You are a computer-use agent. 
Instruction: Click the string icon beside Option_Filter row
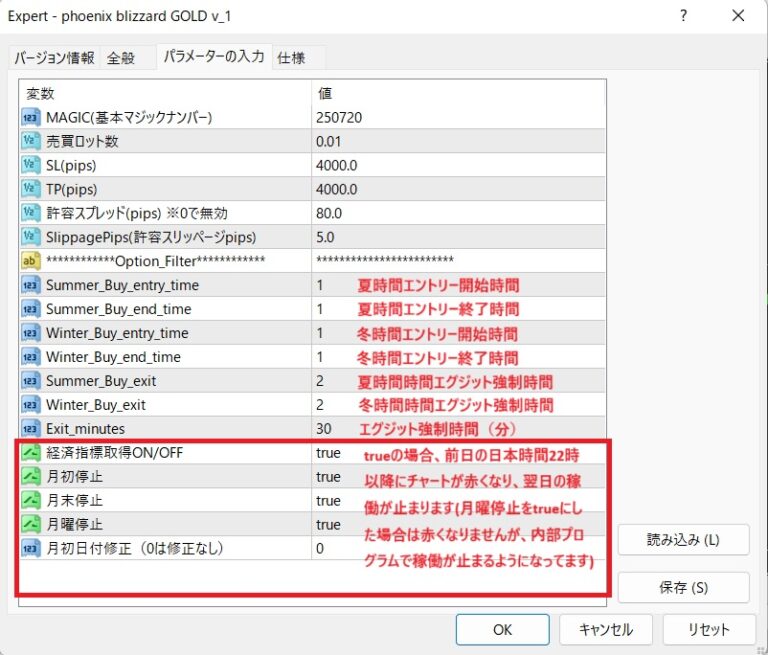click(x=30, y=261)
